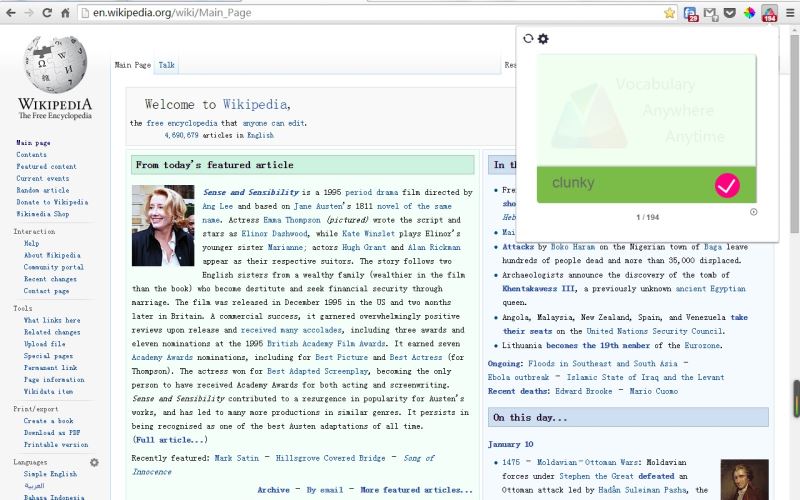
Task: Mark the word clunky as learned
Action: click(727, 185)
